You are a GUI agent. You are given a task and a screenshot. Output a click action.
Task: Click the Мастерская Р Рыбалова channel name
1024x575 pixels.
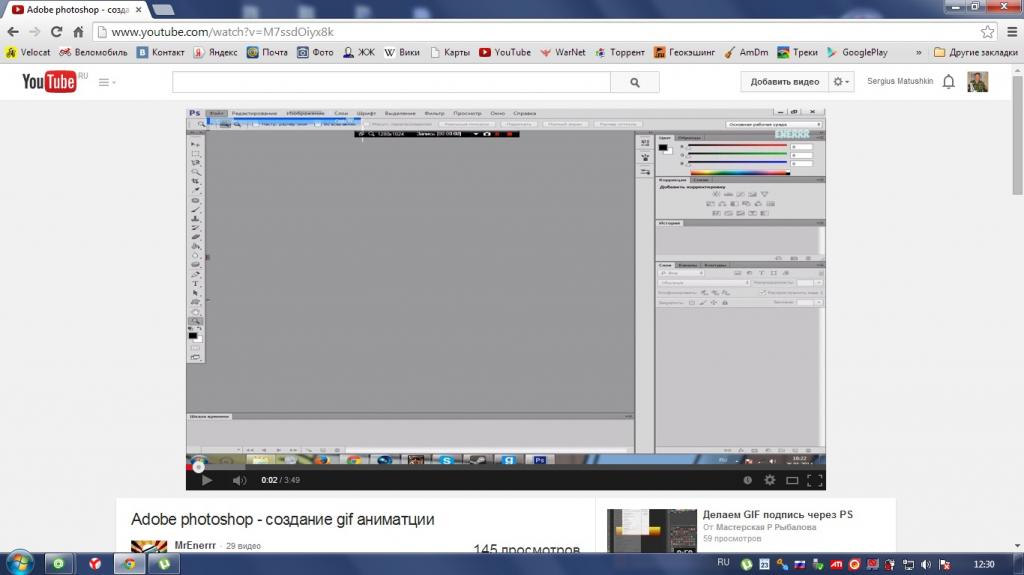765,527
